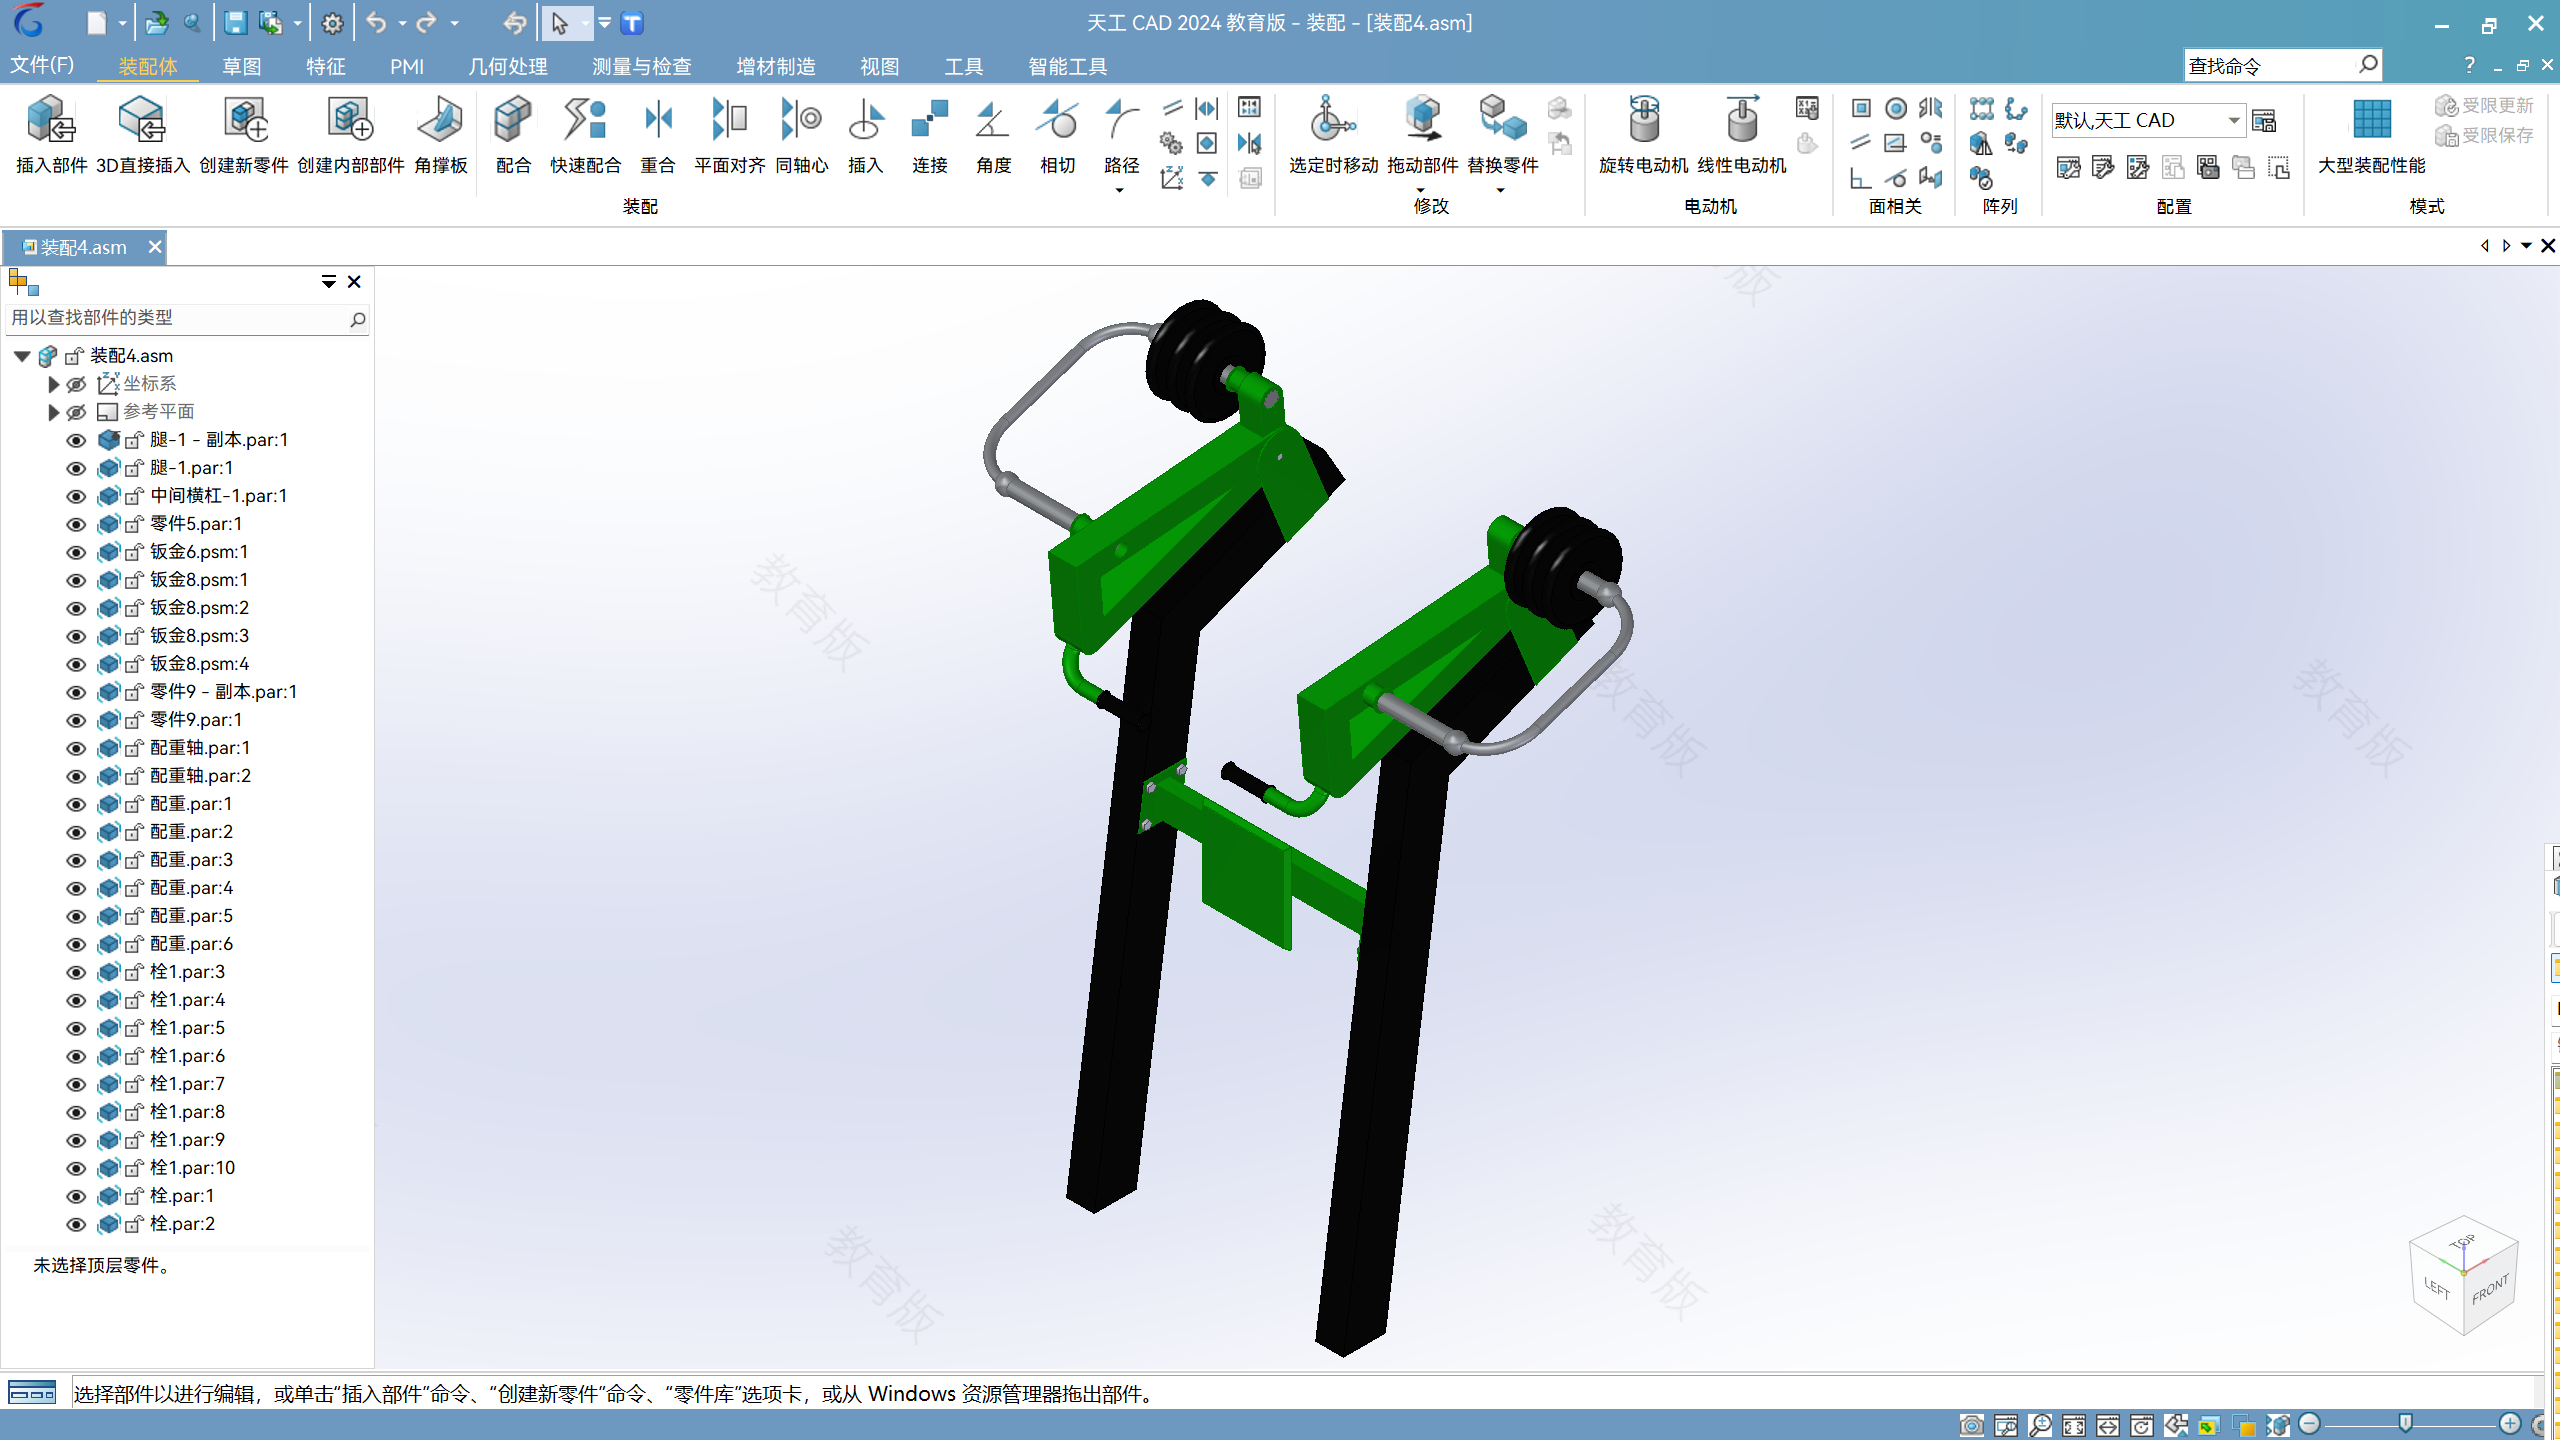
Task: Hide 配重轴.par:1 using eye icon
Action: (x=76, y=748)
